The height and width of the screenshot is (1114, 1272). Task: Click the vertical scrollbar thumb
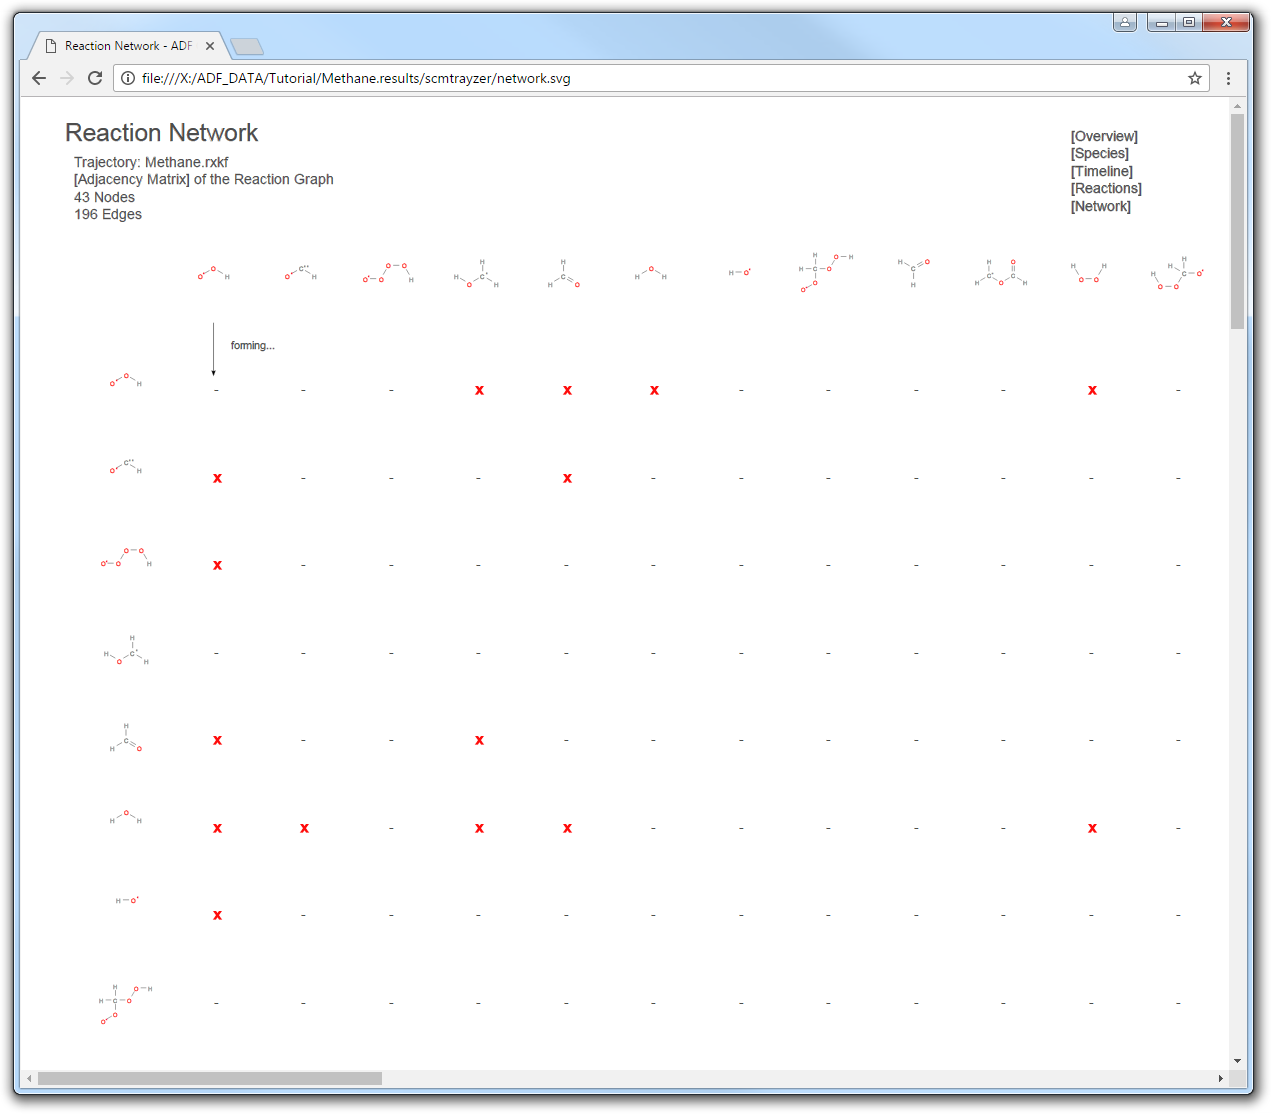[1237, 221]
